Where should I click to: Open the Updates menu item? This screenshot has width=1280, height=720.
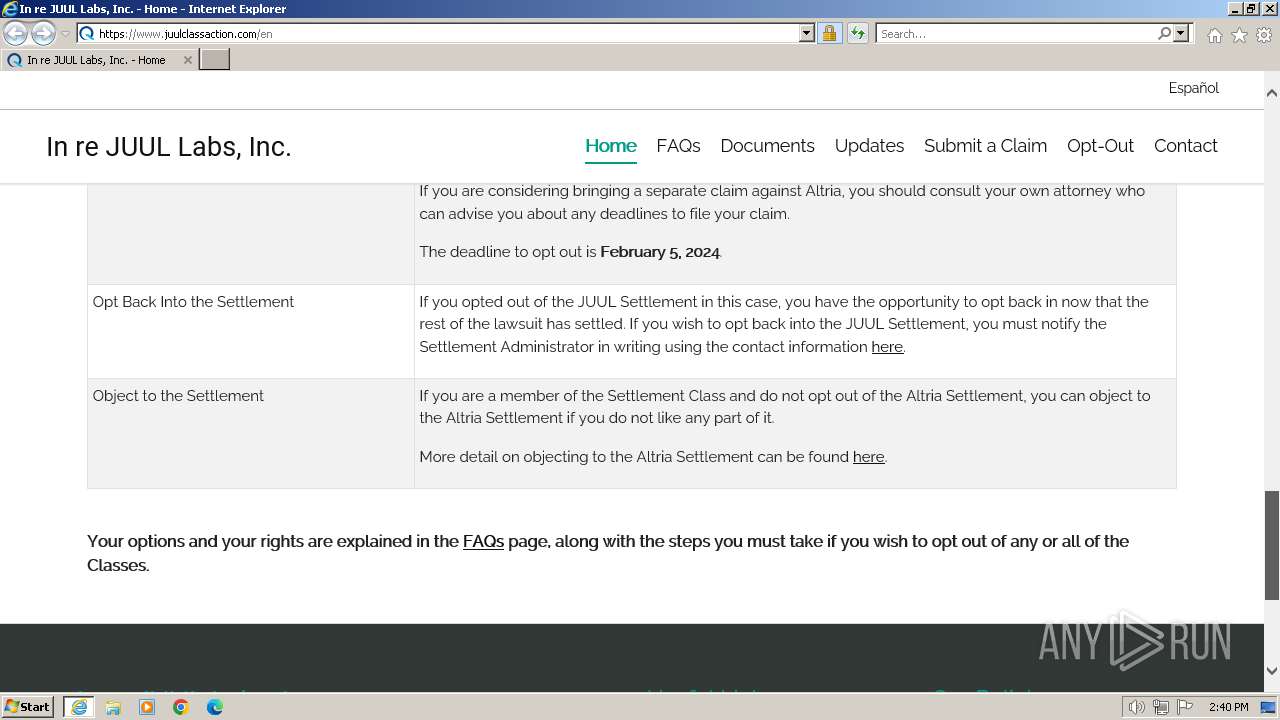tap(869, 146)
